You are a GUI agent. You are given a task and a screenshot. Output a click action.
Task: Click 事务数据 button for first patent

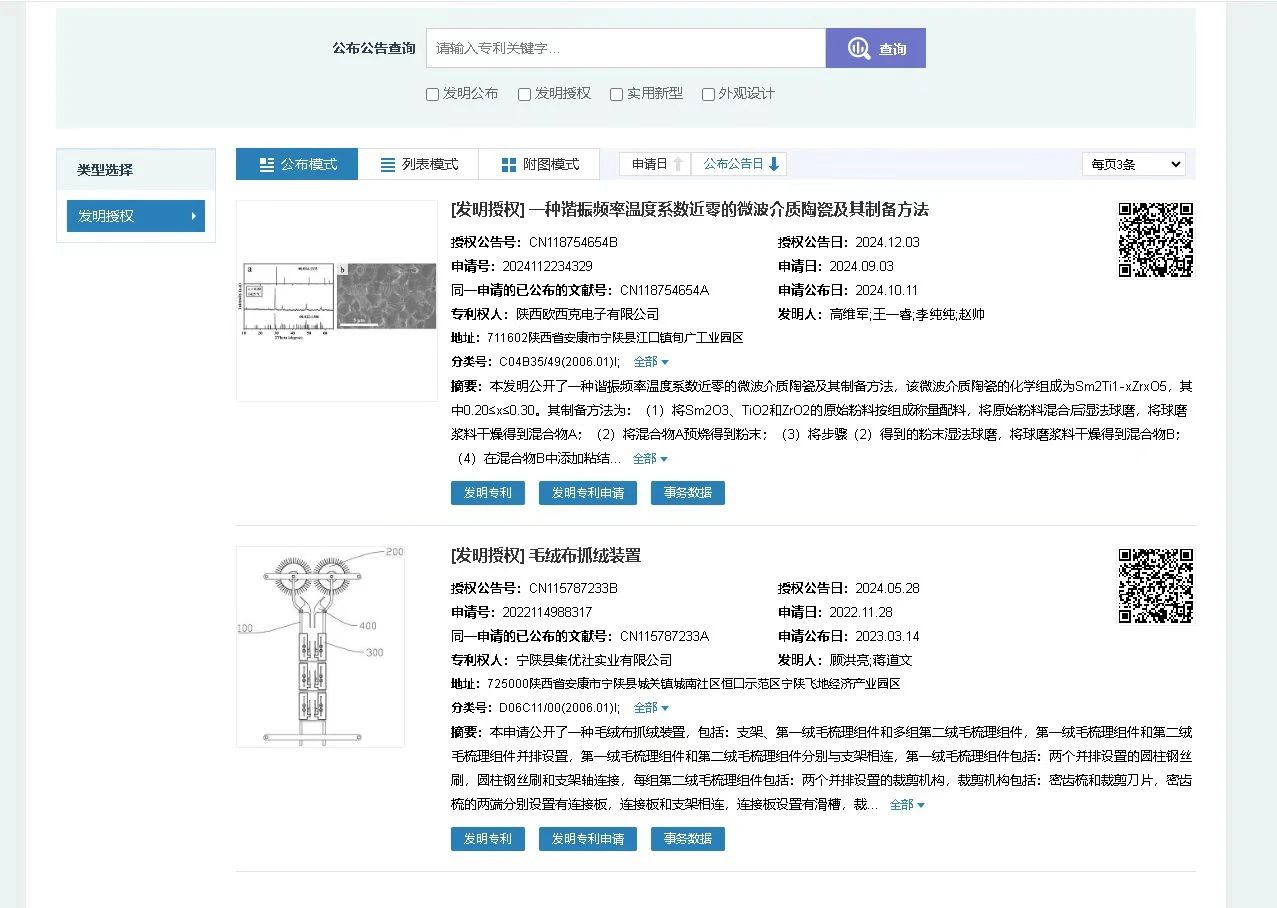[687, 493]
